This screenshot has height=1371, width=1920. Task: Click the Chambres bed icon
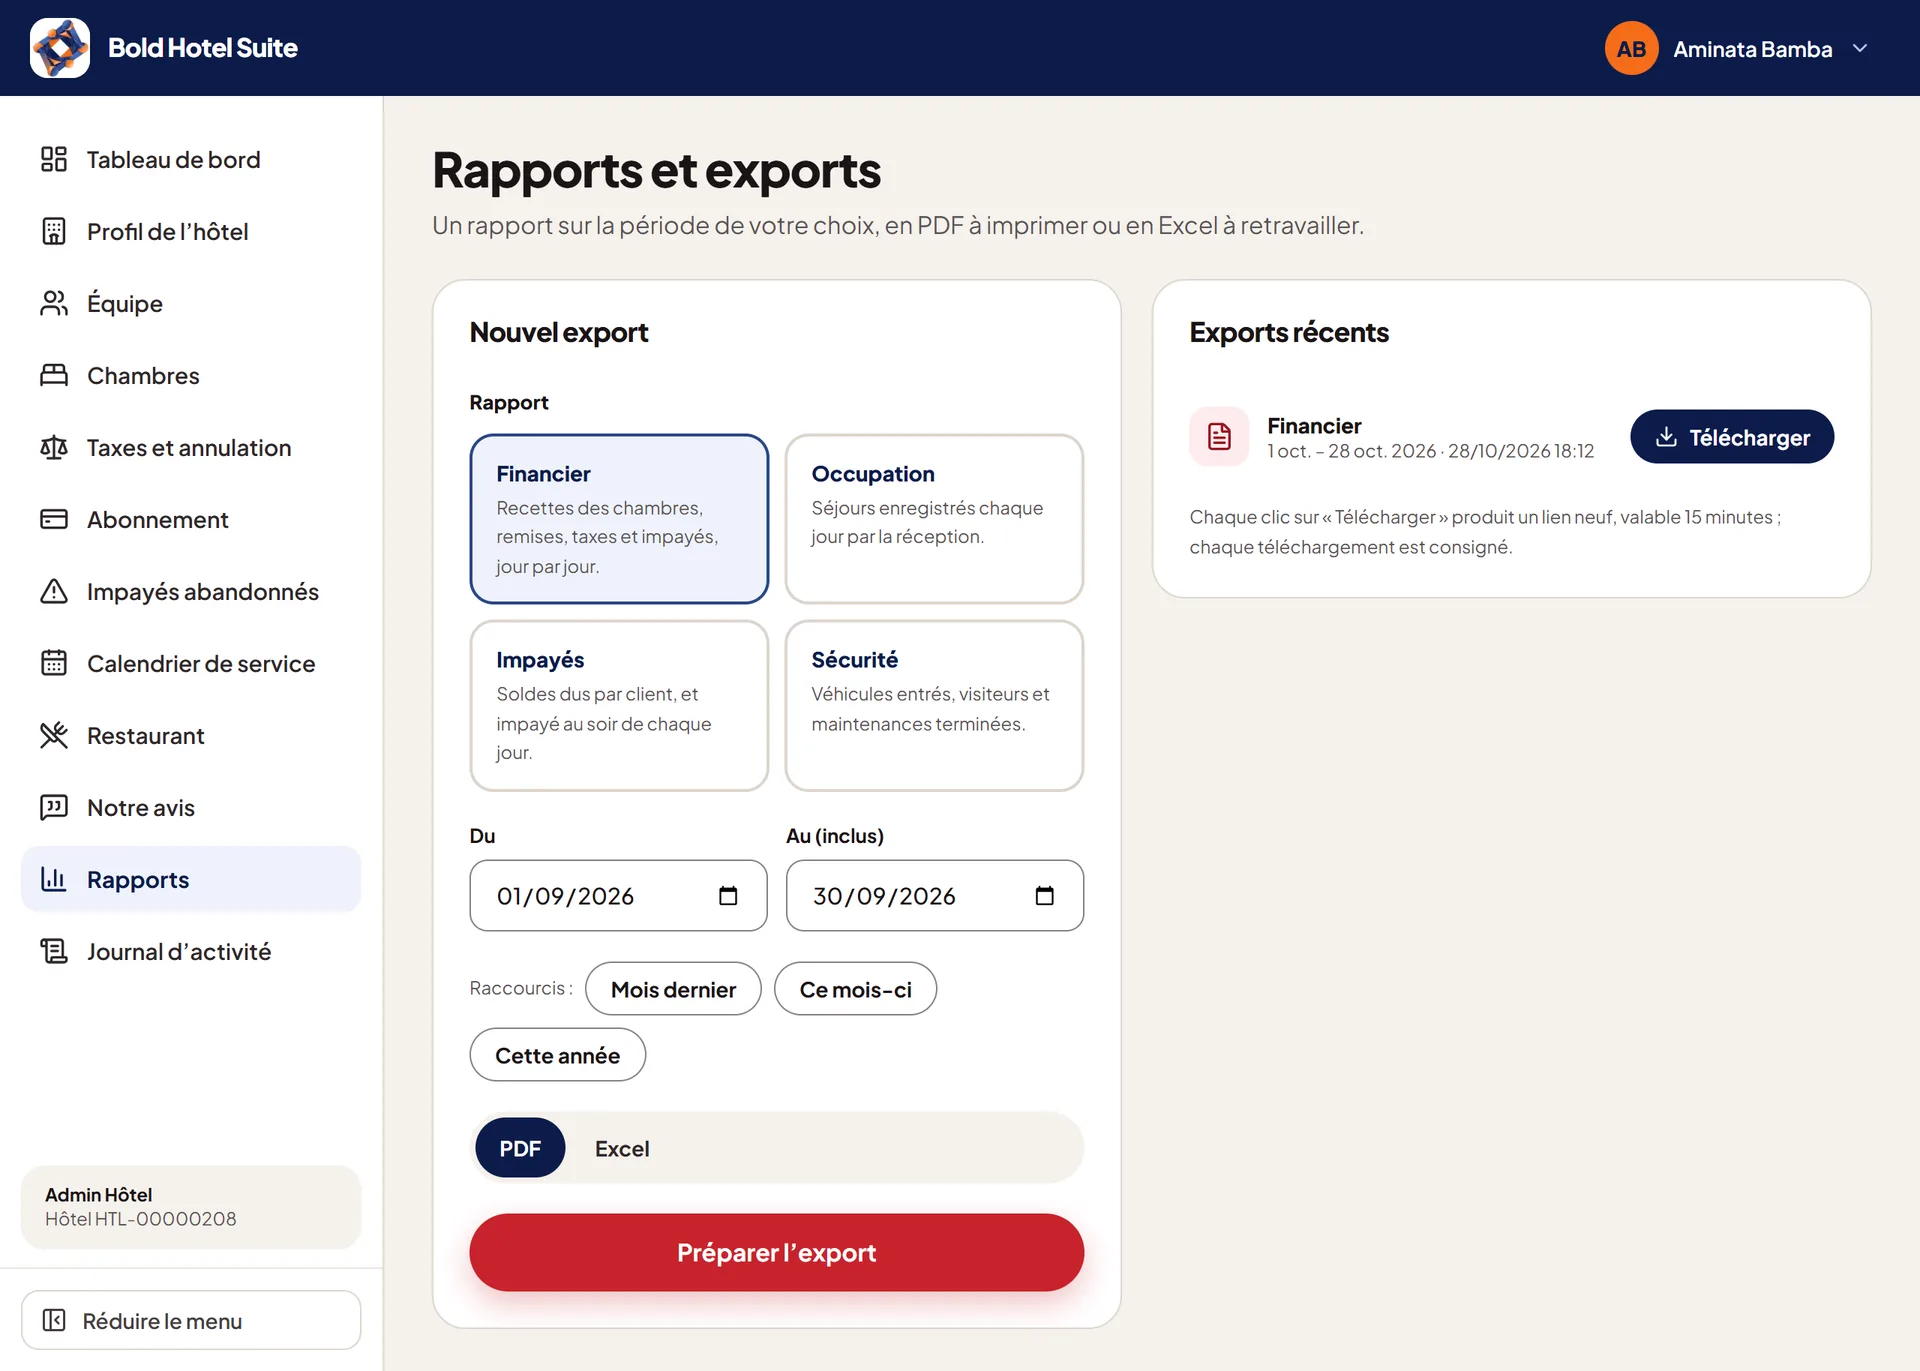(x=54, y=375)
